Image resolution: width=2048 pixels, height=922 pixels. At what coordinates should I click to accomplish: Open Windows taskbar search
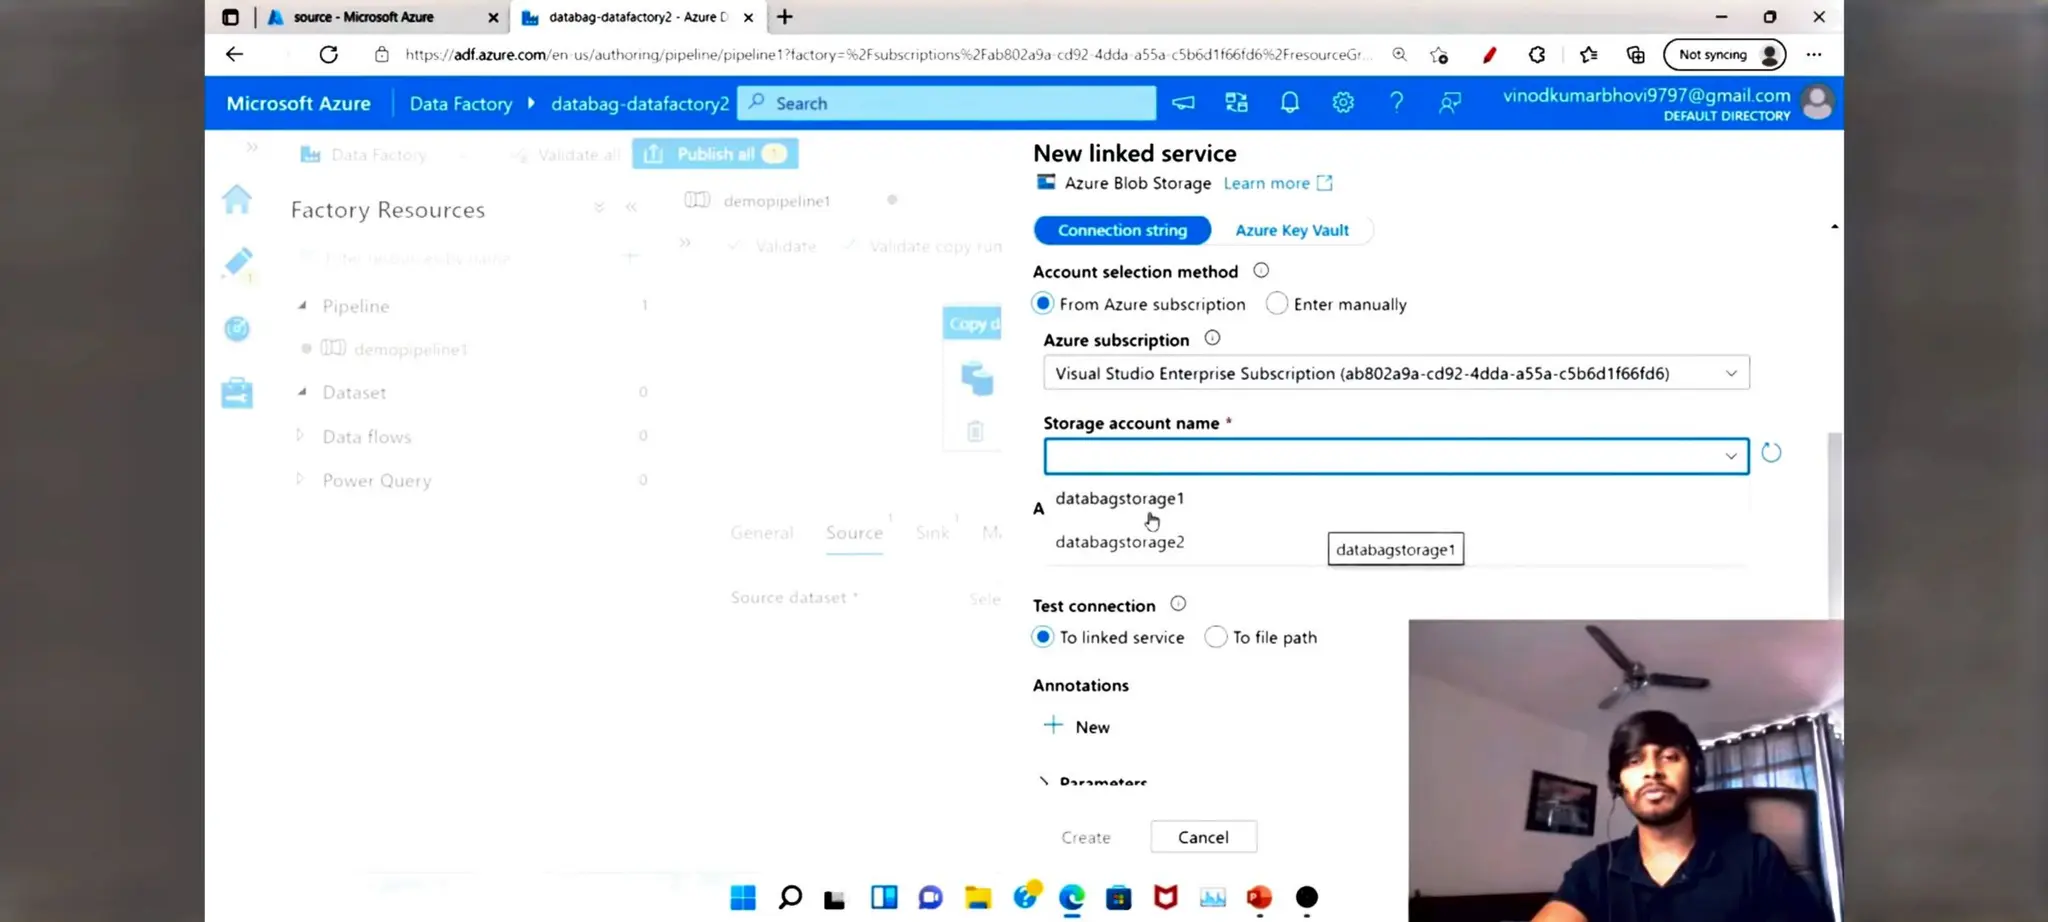(790, 898)
